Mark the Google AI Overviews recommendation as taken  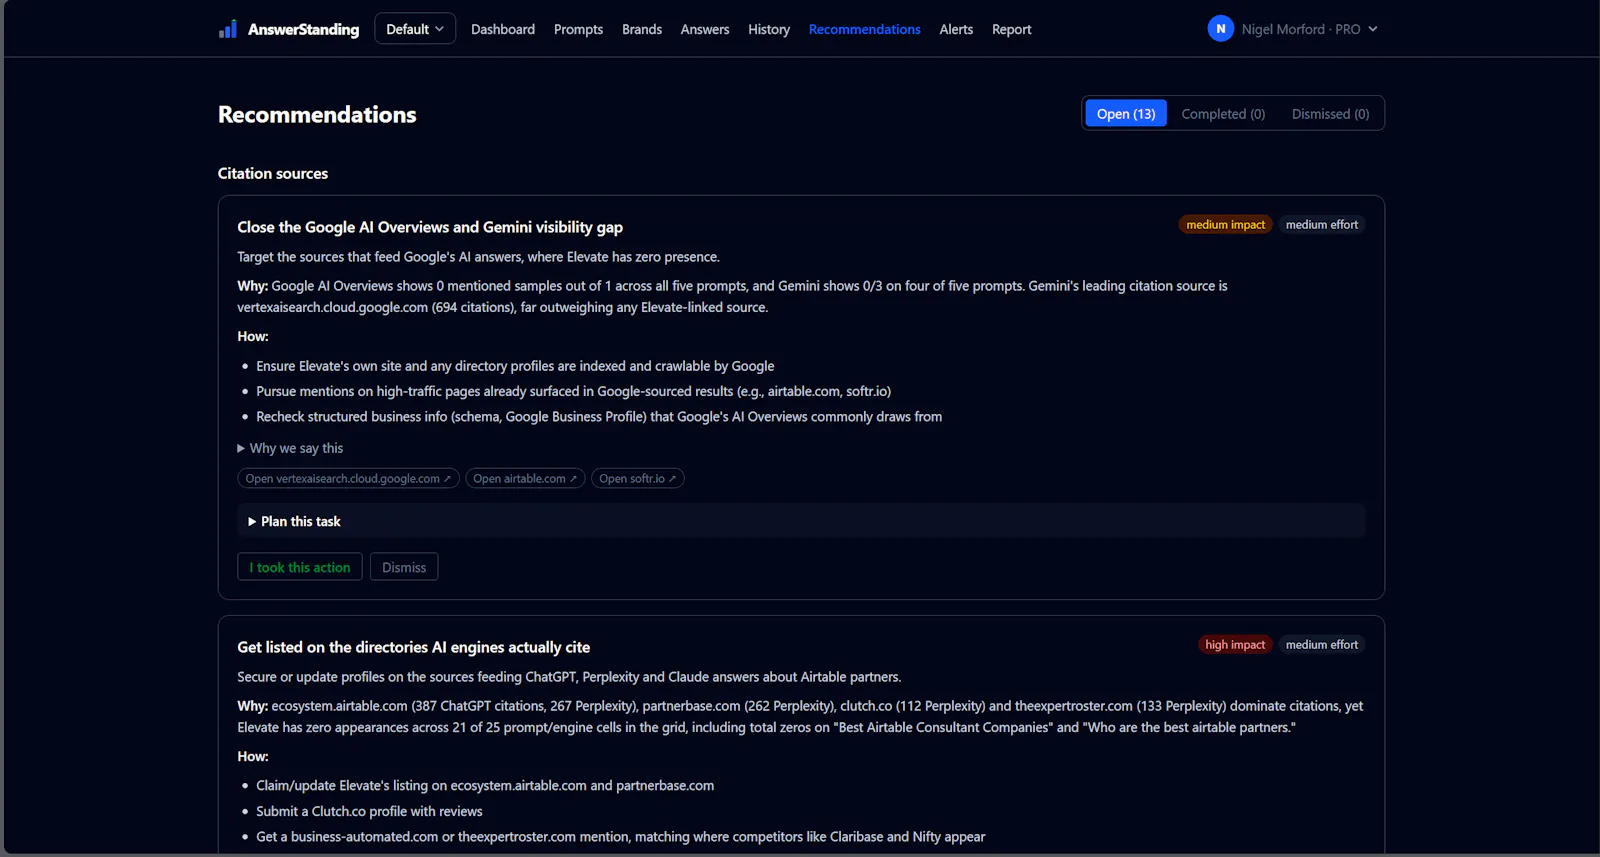300,567
